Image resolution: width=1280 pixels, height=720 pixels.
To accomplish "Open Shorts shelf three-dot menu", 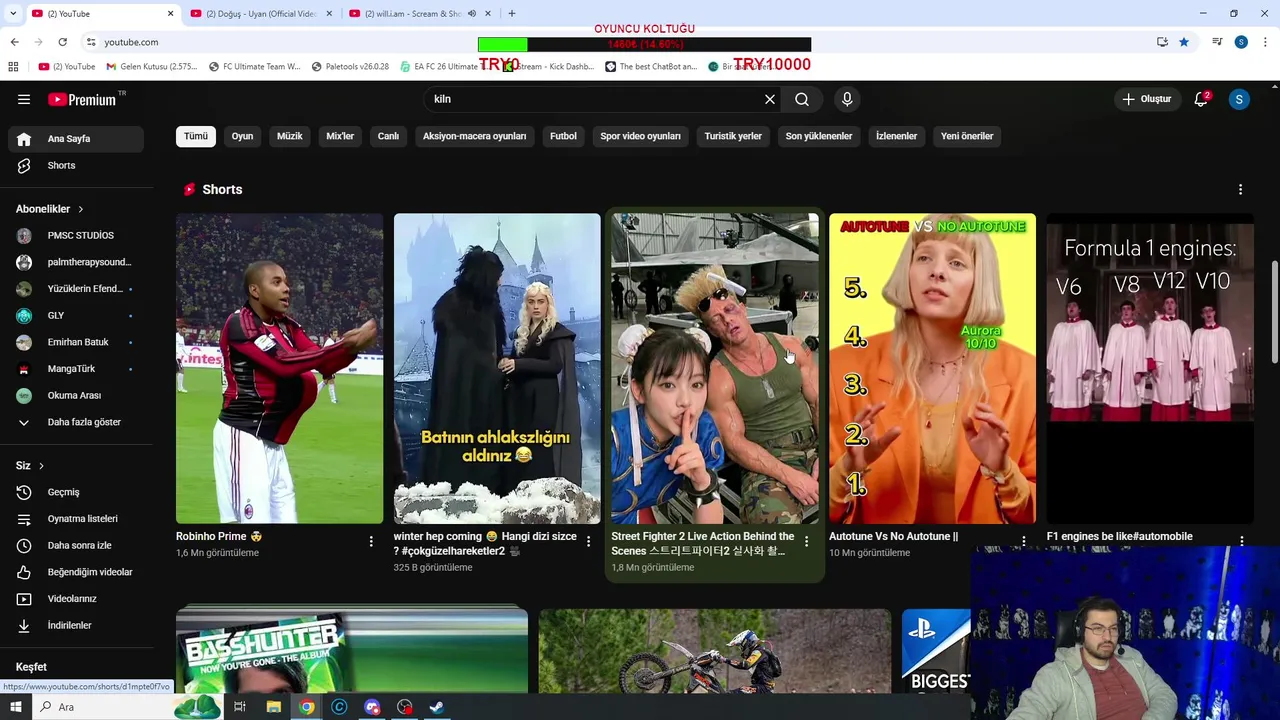I will 1240,189.
